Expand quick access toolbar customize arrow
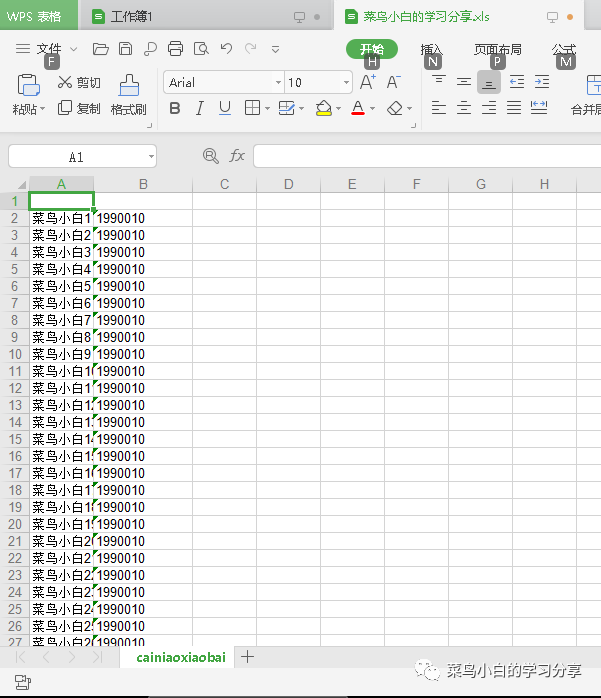This screenshot has height=698, width=601. point(276,49)
